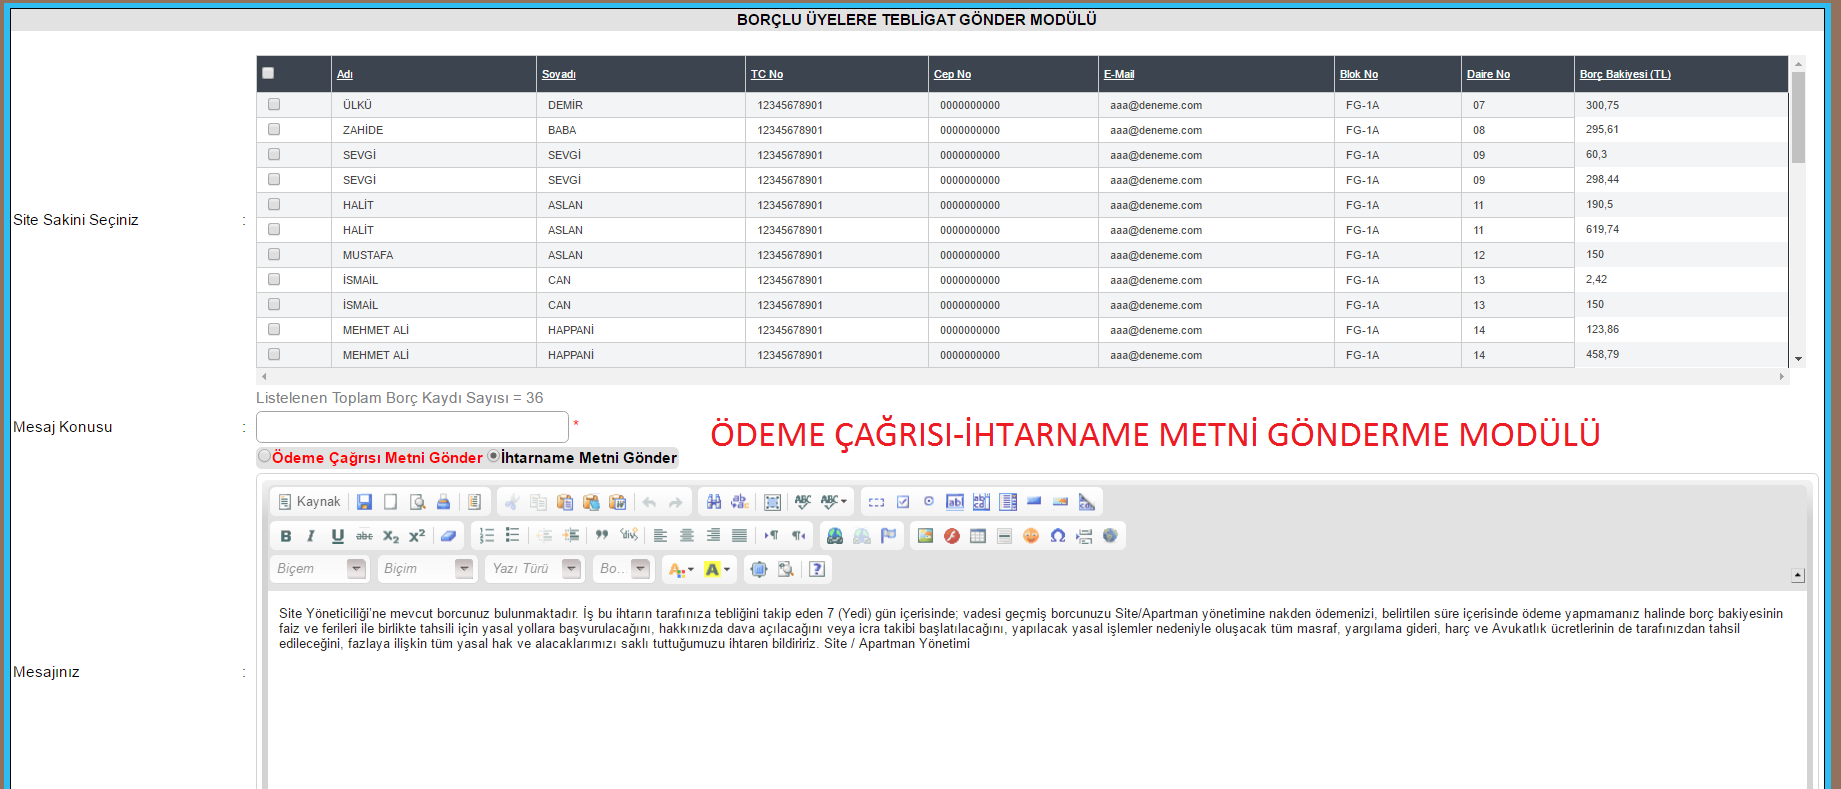Sort table by Borç Bakiyesi (TL) header
The image size is (1841, 789).
click(1625, 74)
